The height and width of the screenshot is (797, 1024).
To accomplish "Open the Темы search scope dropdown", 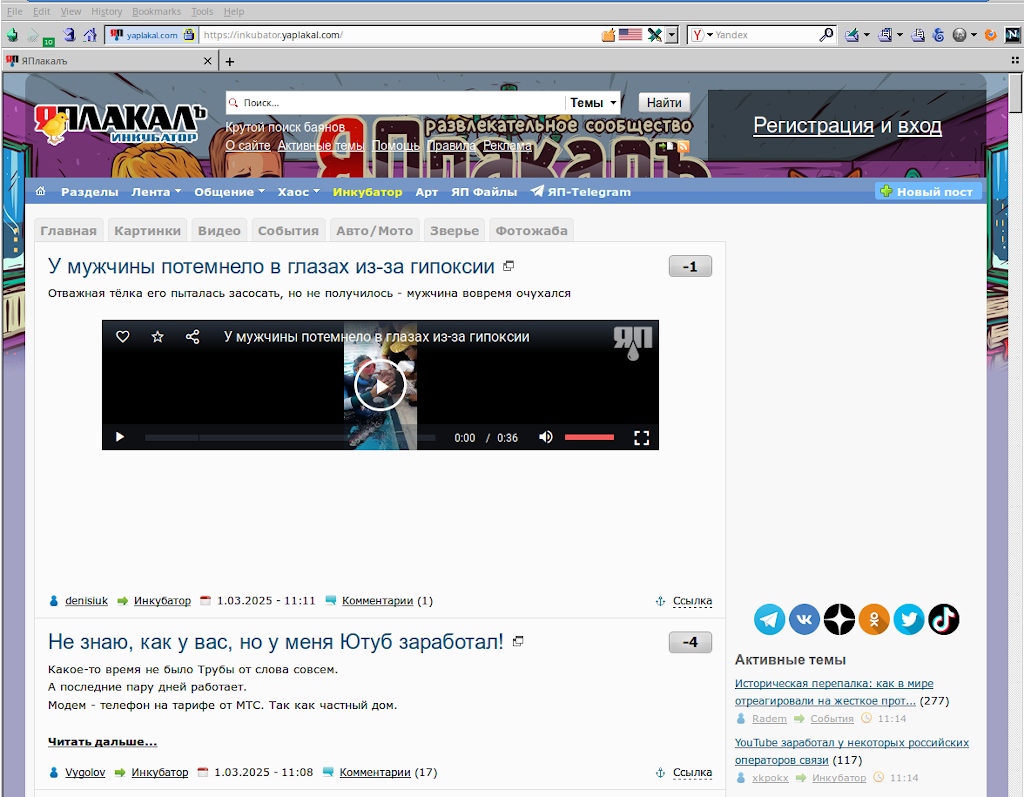I will 593,103.
